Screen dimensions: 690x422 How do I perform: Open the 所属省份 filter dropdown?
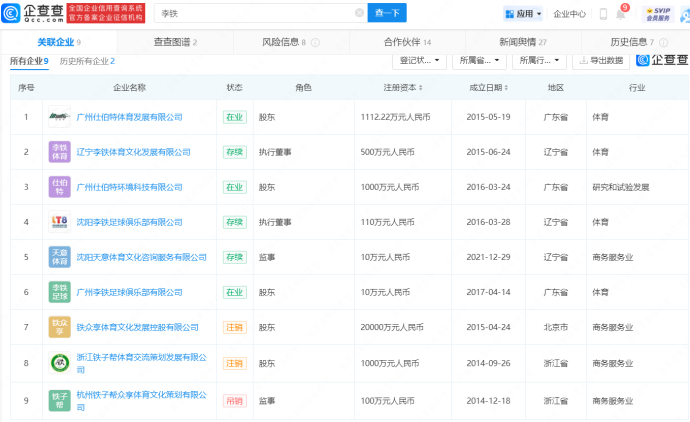point(479,61)
